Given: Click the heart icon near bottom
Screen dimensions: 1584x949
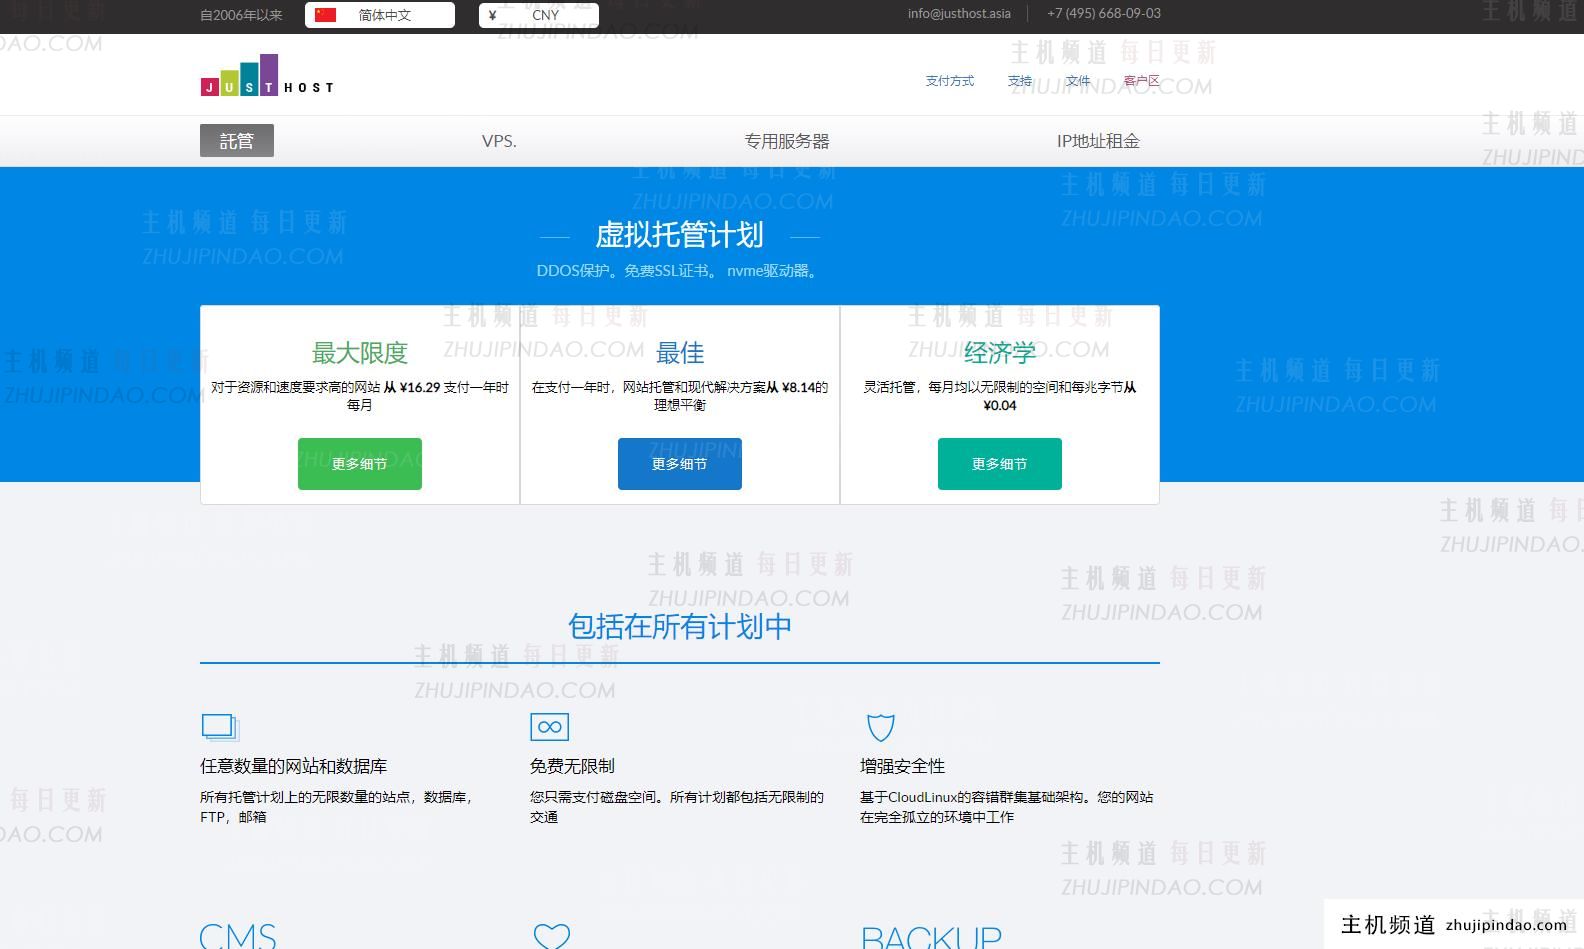Looking at the screenshot, I should [x=552, y=936].
